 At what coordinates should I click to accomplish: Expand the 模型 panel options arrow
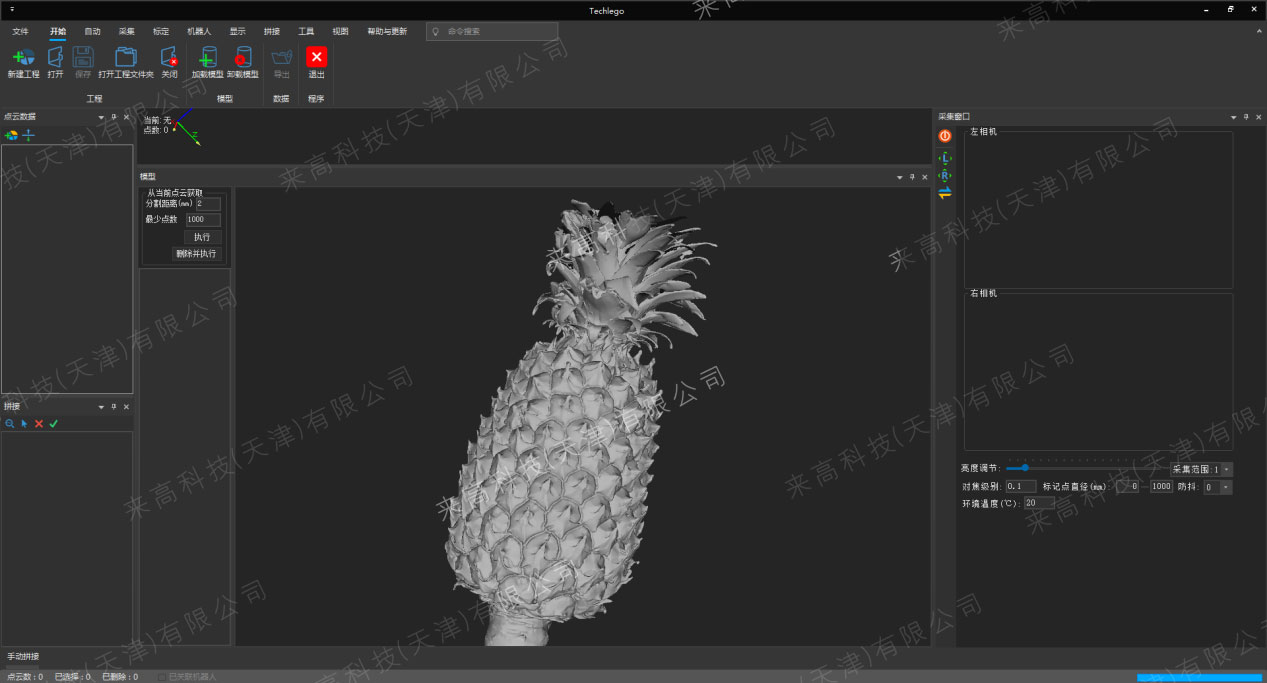click(899, 177)
